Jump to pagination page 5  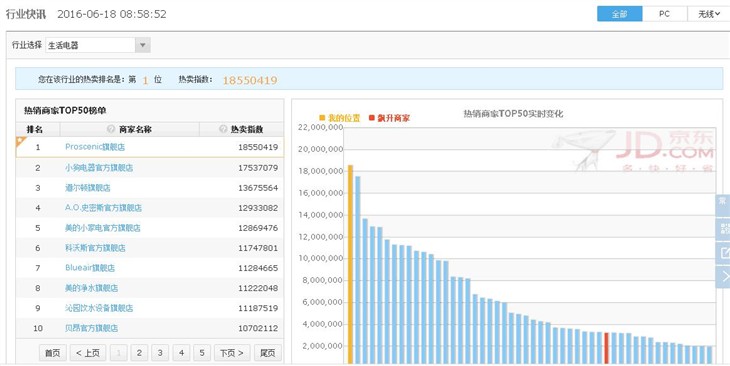point(202,353)
